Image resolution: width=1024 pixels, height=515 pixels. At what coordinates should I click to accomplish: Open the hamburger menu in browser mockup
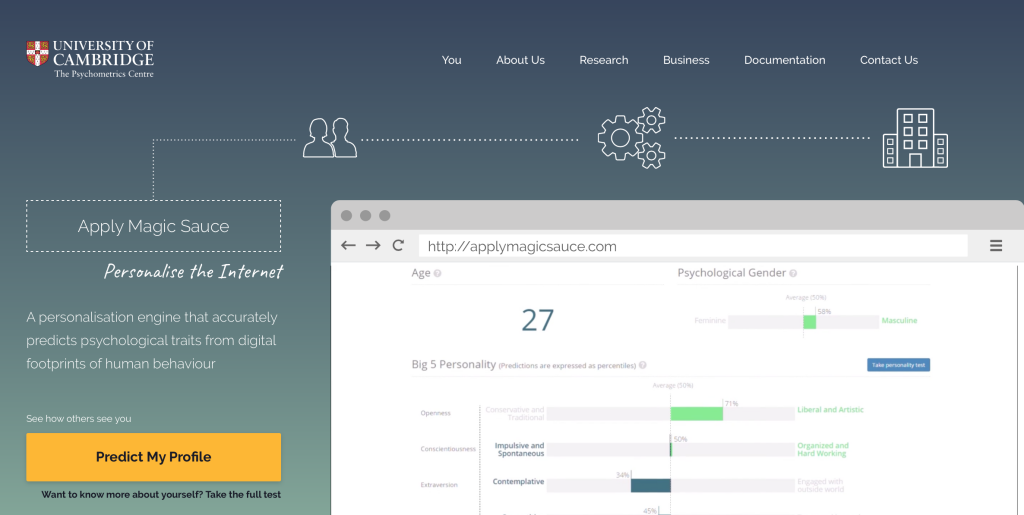click(x=996, y=245)
